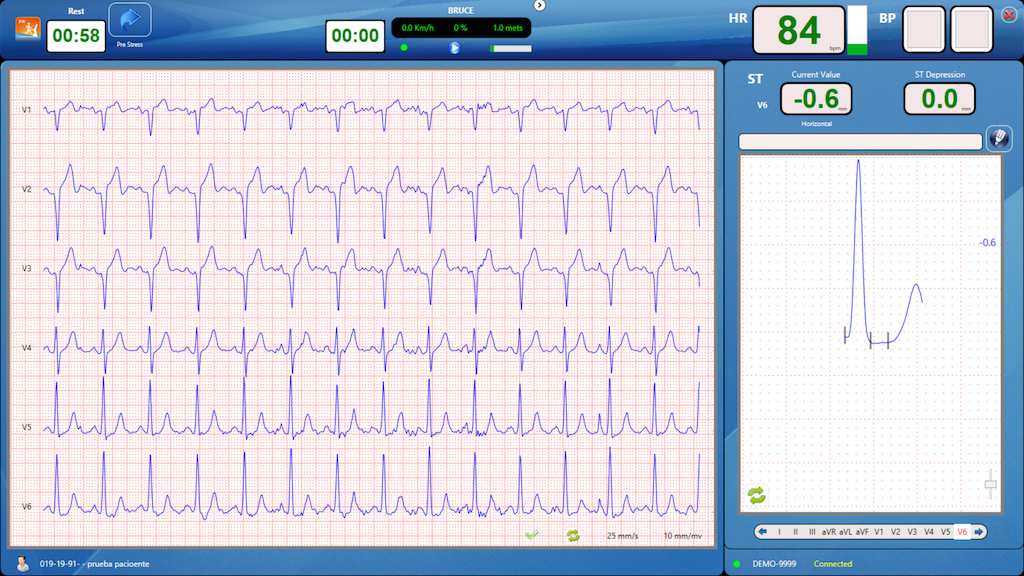Click the green checkmark icon on ECG chart
This screenshot has height=576, width=1024.
point(532,536)
